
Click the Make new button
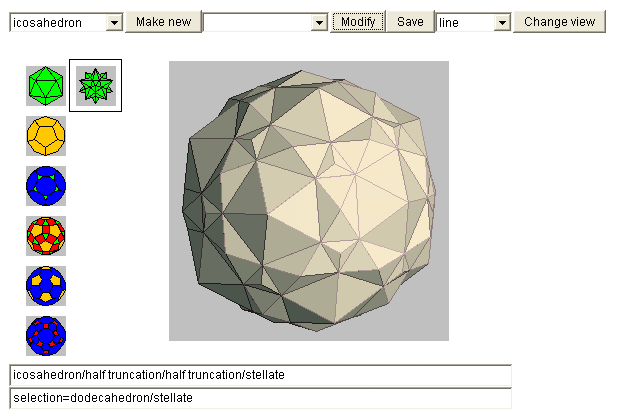[x=162, y=22]
